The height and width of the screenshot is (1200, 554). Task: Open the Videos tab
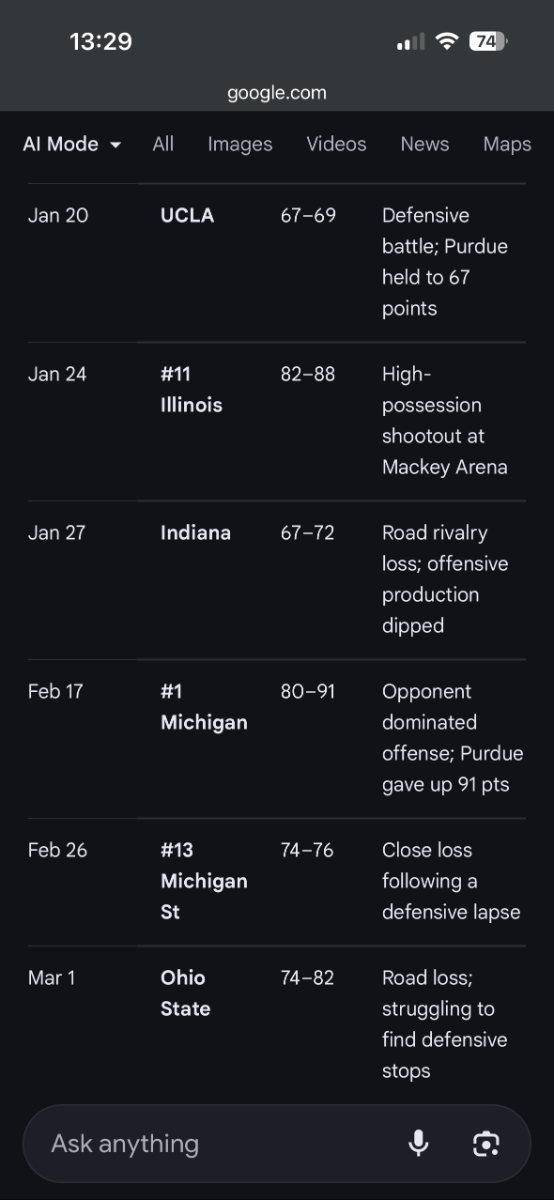336,144
